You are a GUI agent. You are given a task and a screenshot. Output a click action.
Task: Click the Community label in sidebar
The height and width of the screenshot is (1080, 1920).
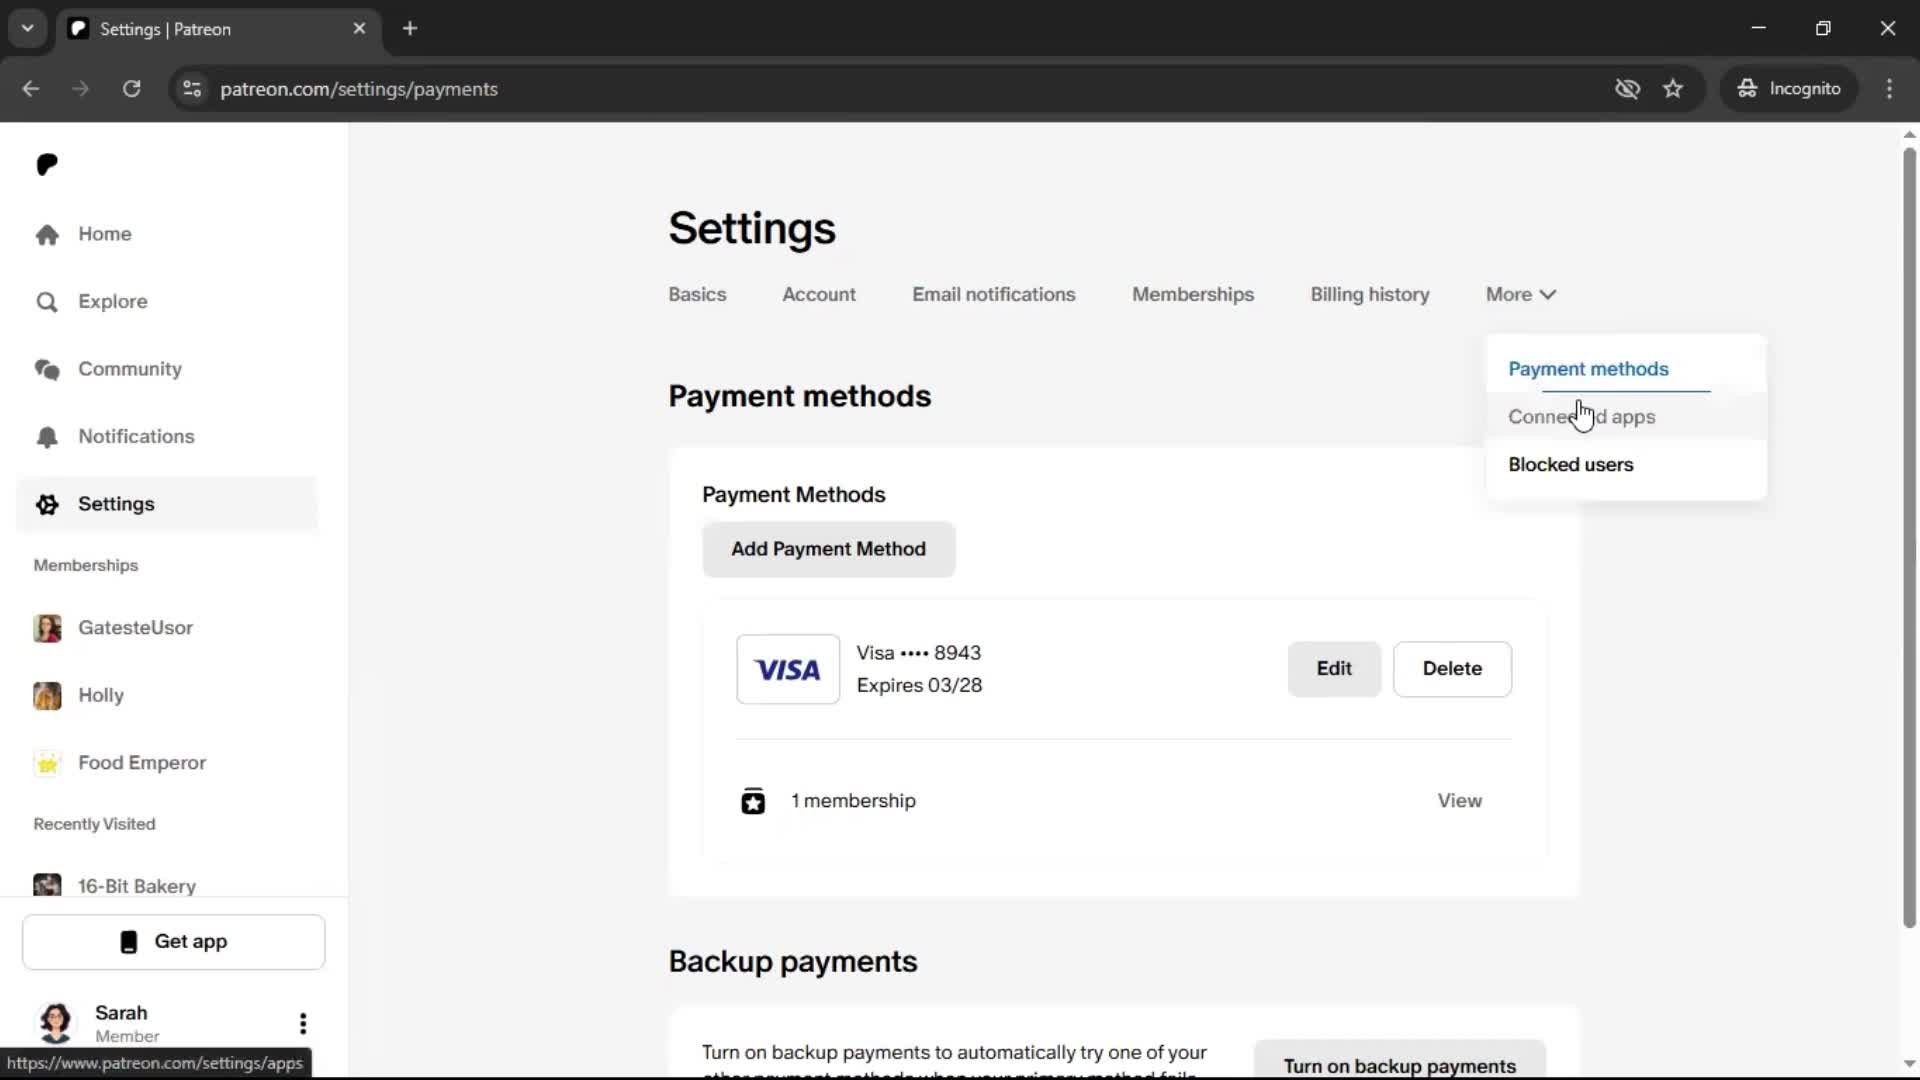[x=130, y=369]
